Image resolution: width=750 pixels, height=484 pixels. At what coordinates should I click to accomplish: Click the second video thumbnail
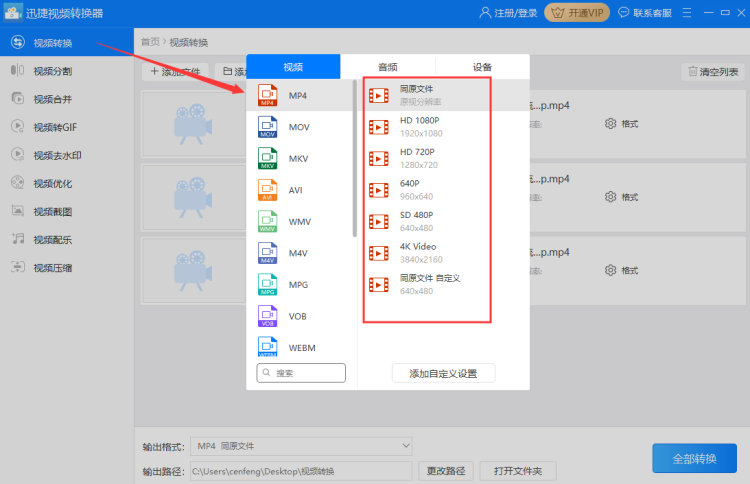pyautogui.click(x=194, y=197)
